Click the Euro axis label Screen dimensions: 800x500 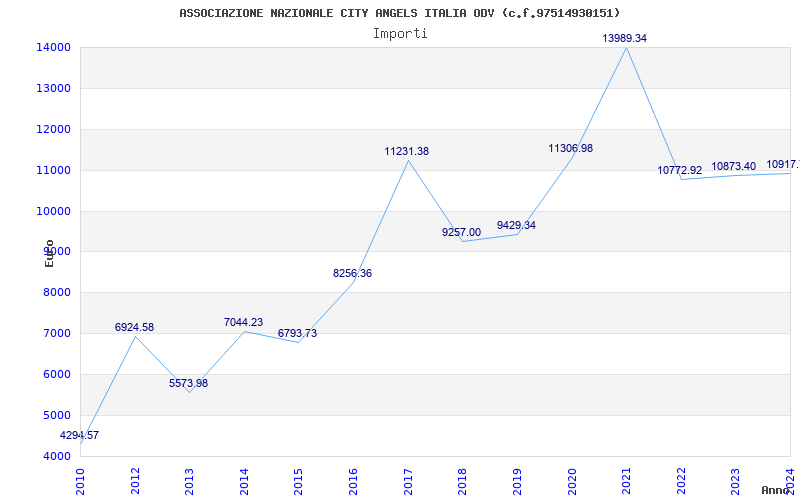click(49, 253)
